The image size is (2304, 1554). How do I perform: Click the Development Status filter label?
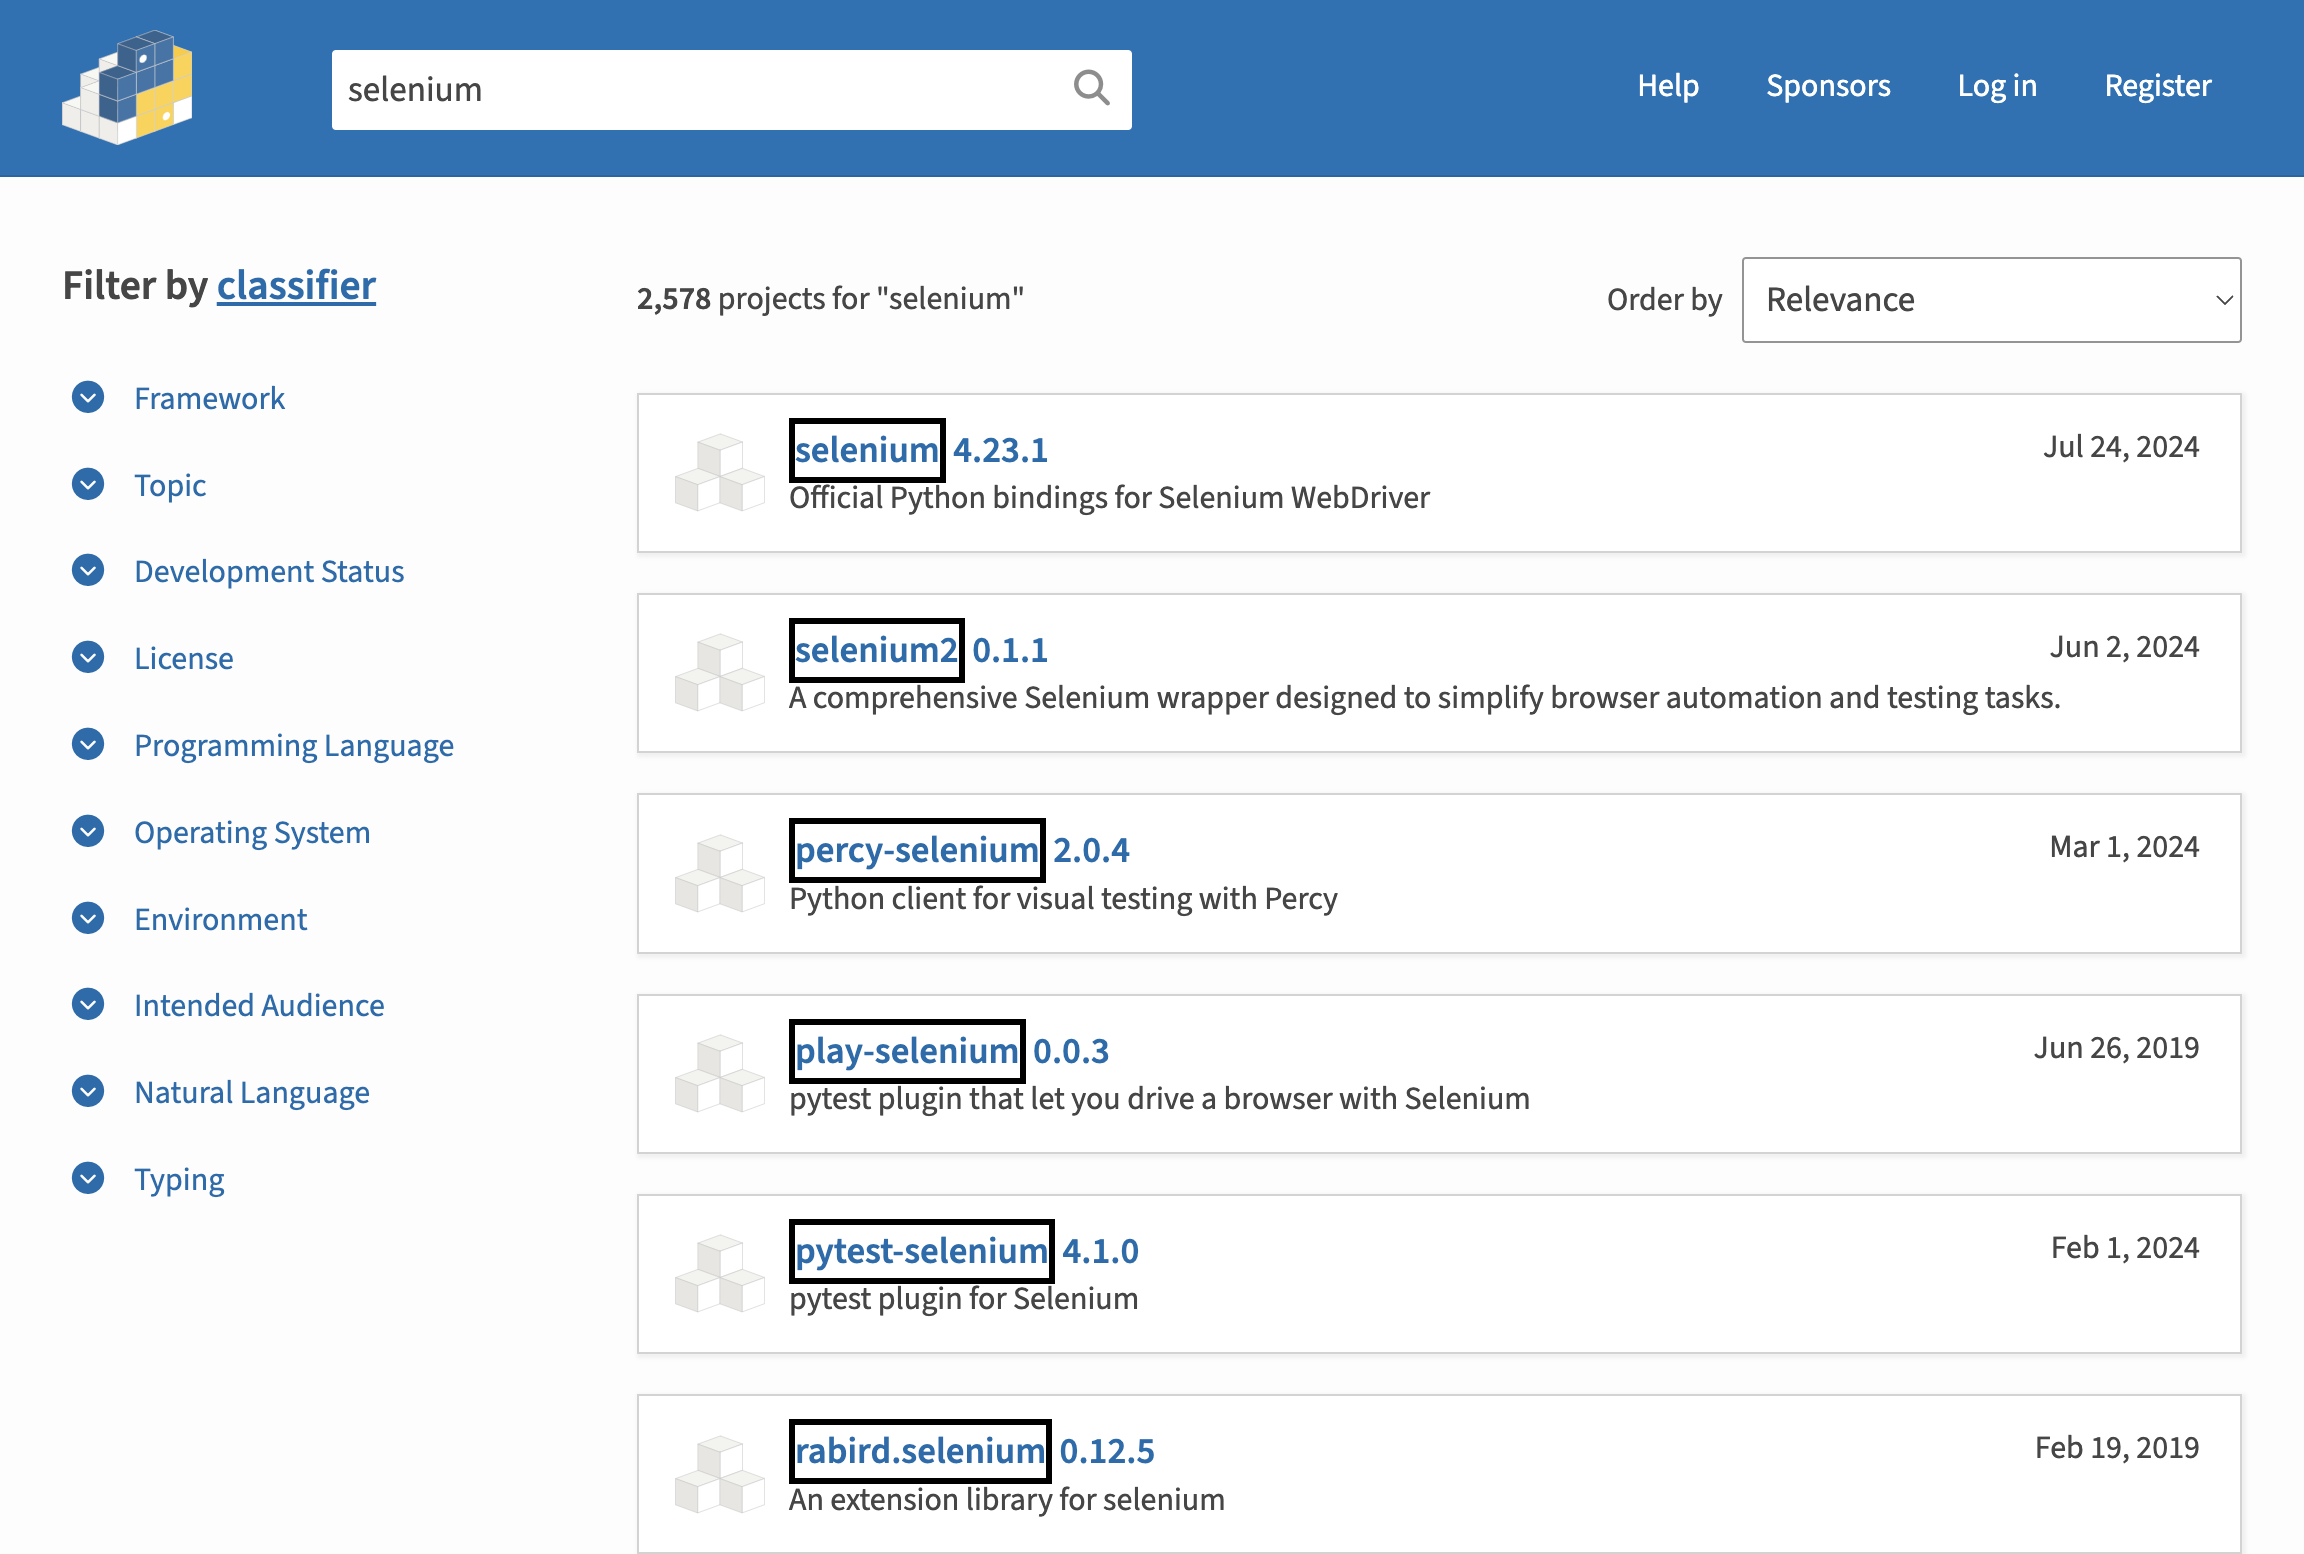point(270,571)
